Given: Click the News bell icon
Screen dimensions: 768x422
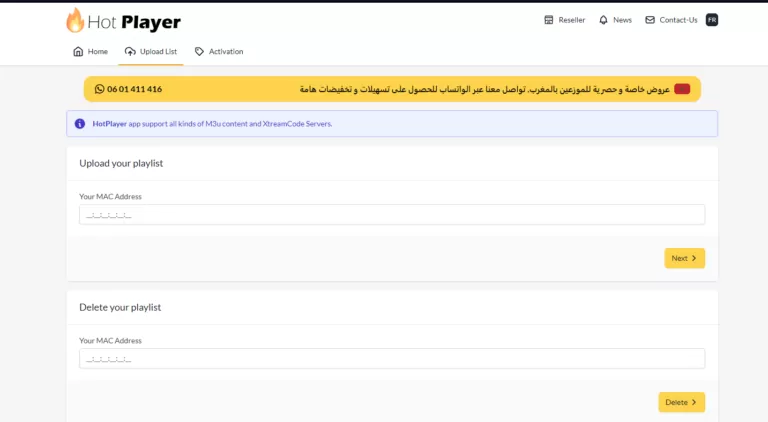Looking at the screenshot, I should pyautogui.click(x=603, y=20).
